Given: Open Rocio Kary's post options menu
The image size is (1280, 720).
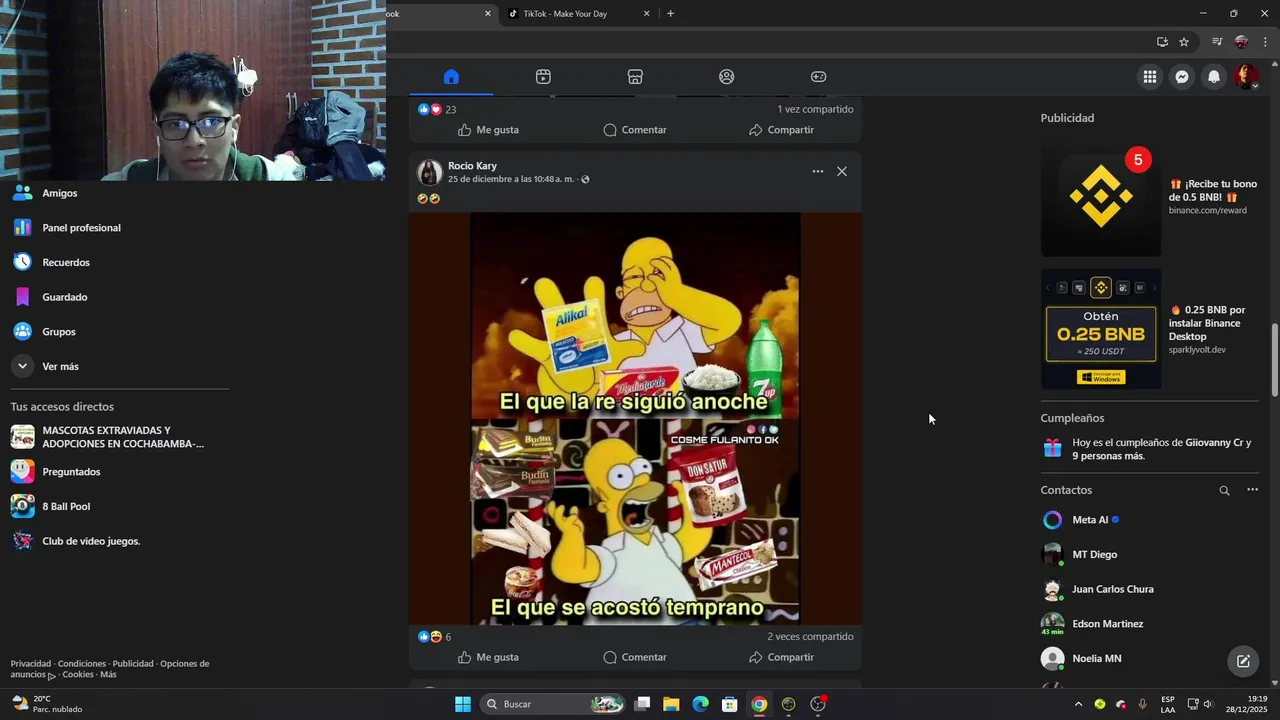Looking at the screenshot, I should point(818,172).
